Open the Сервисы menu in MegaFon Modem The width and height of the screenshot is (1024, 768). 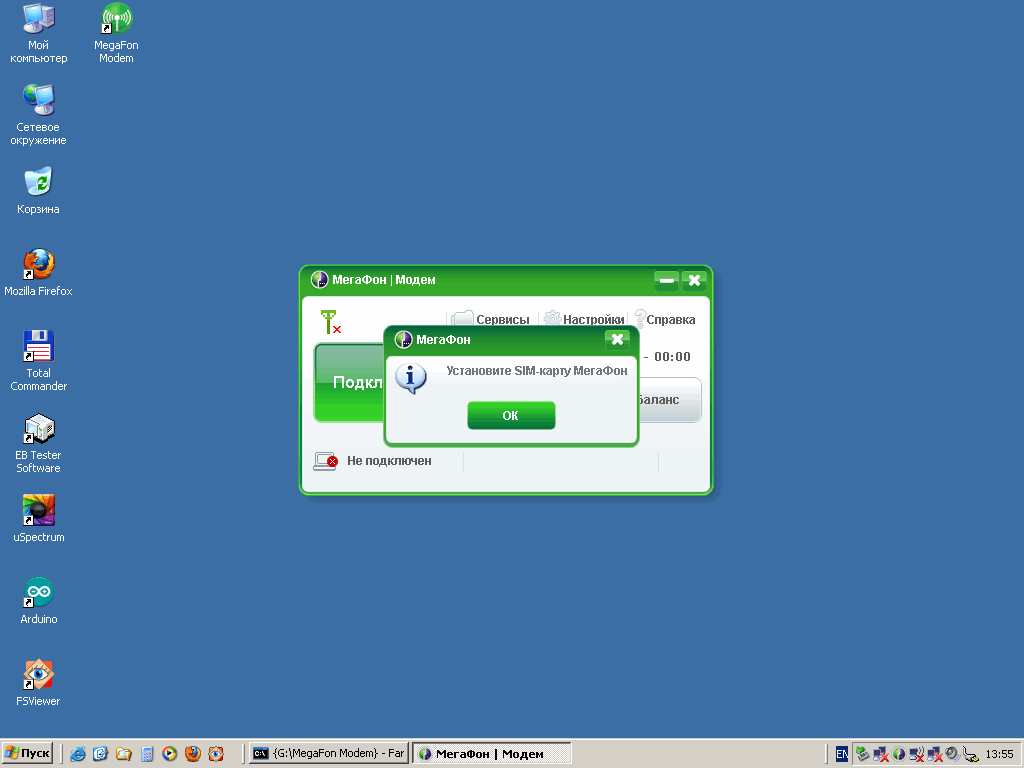490,319
